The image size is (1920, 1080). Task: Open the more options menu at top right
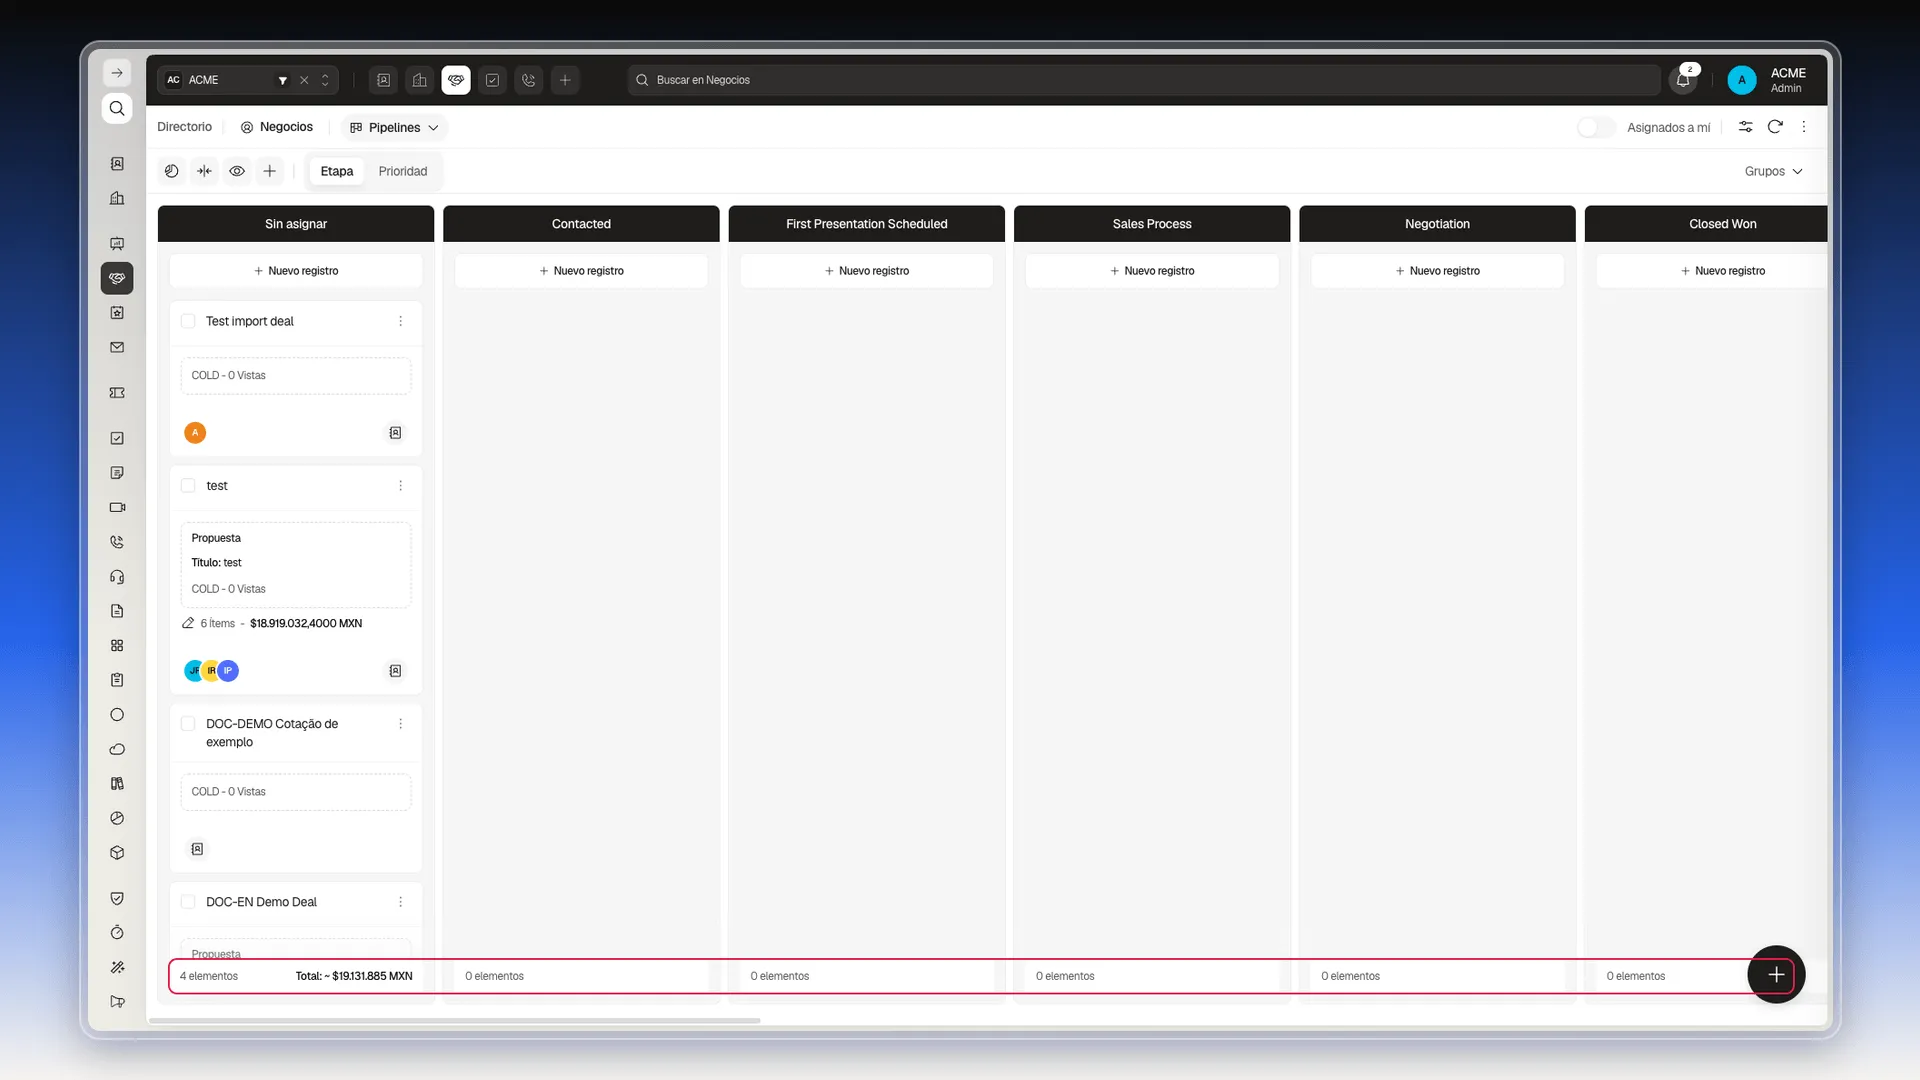pos(1804,127)
